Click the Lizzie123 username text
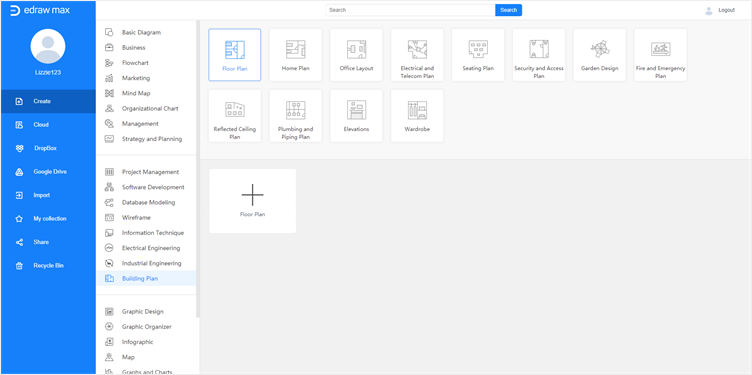 (x=48, y=72)
